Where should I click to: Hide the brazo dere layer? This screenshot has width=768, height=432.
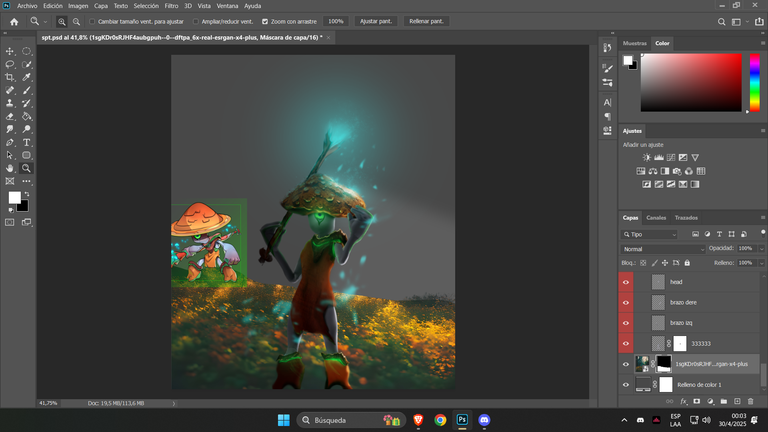pyautogui.click(x=625, y=303)
